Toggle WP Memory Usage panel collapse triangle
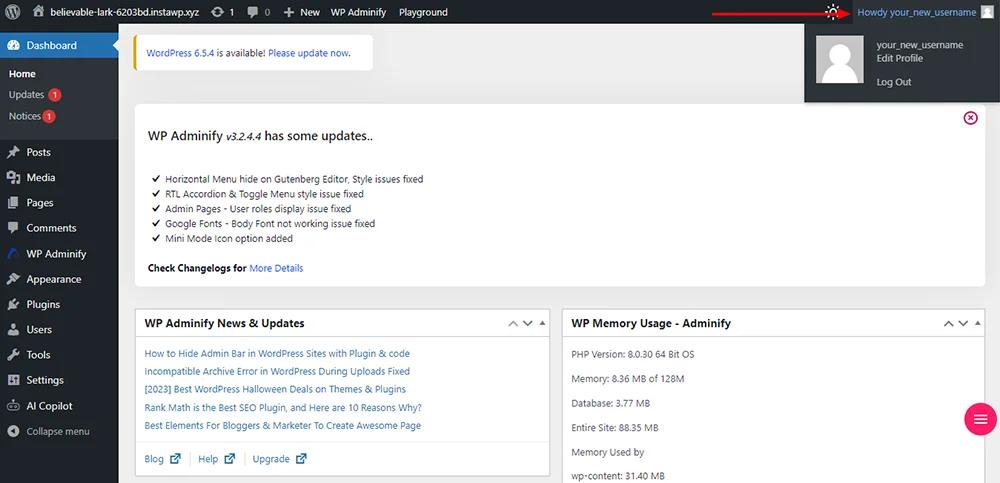 [x=978, y=323]
